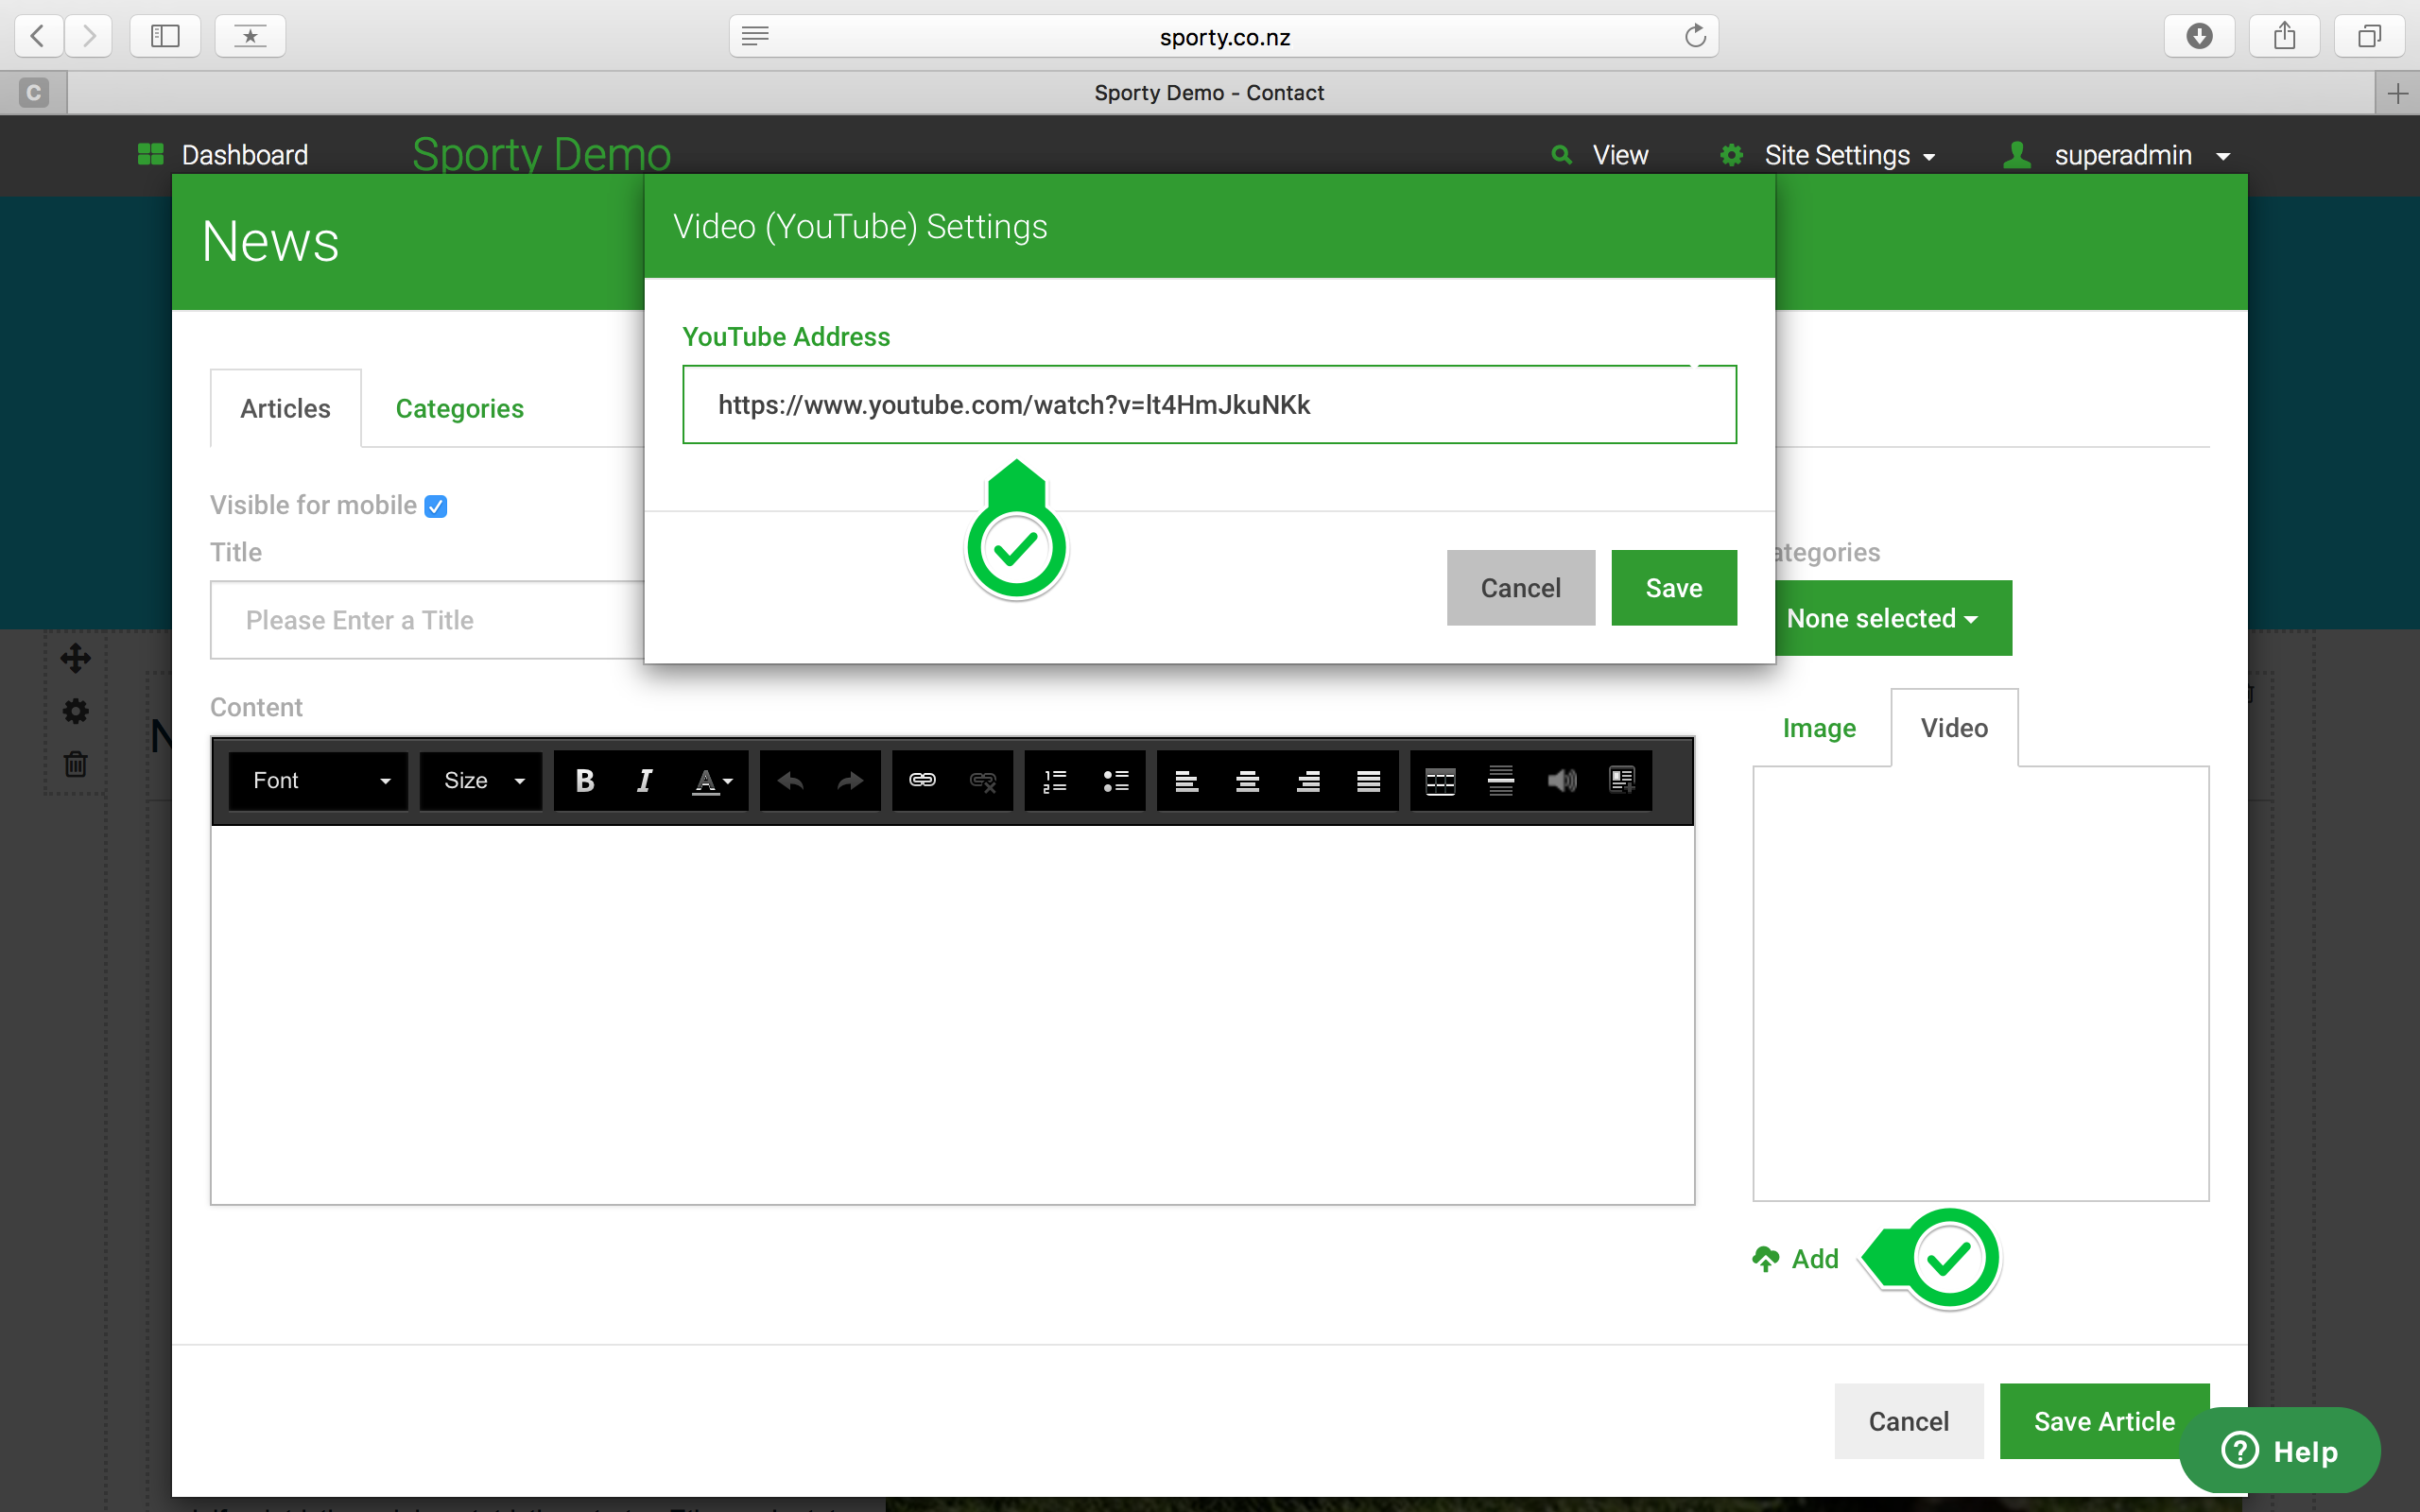Insert a horizontal line
The width and height of the screenshot is (2420, 1512).
pos(1501,781)
